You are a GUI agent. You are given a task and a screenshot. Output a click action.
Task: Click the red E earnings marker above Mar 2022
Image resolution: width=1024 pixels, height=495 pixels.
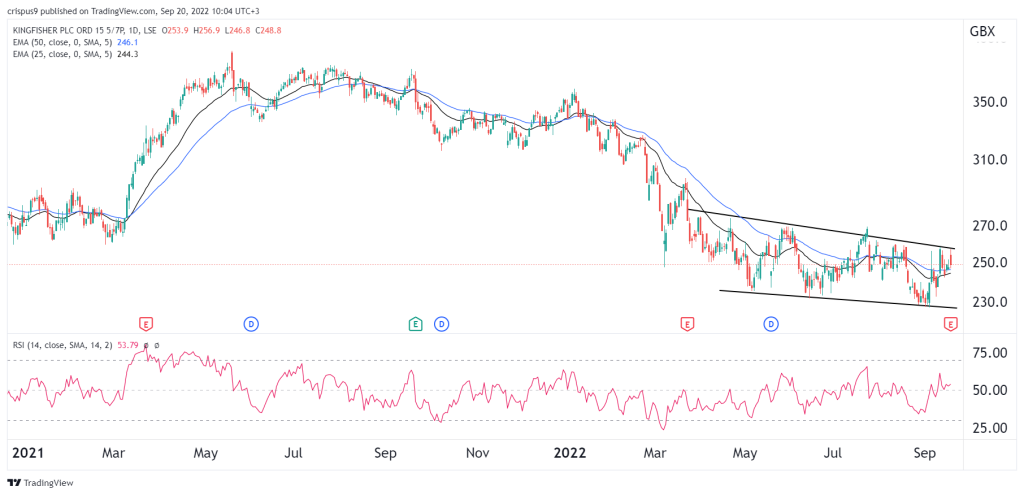click(x=686, y=323)
